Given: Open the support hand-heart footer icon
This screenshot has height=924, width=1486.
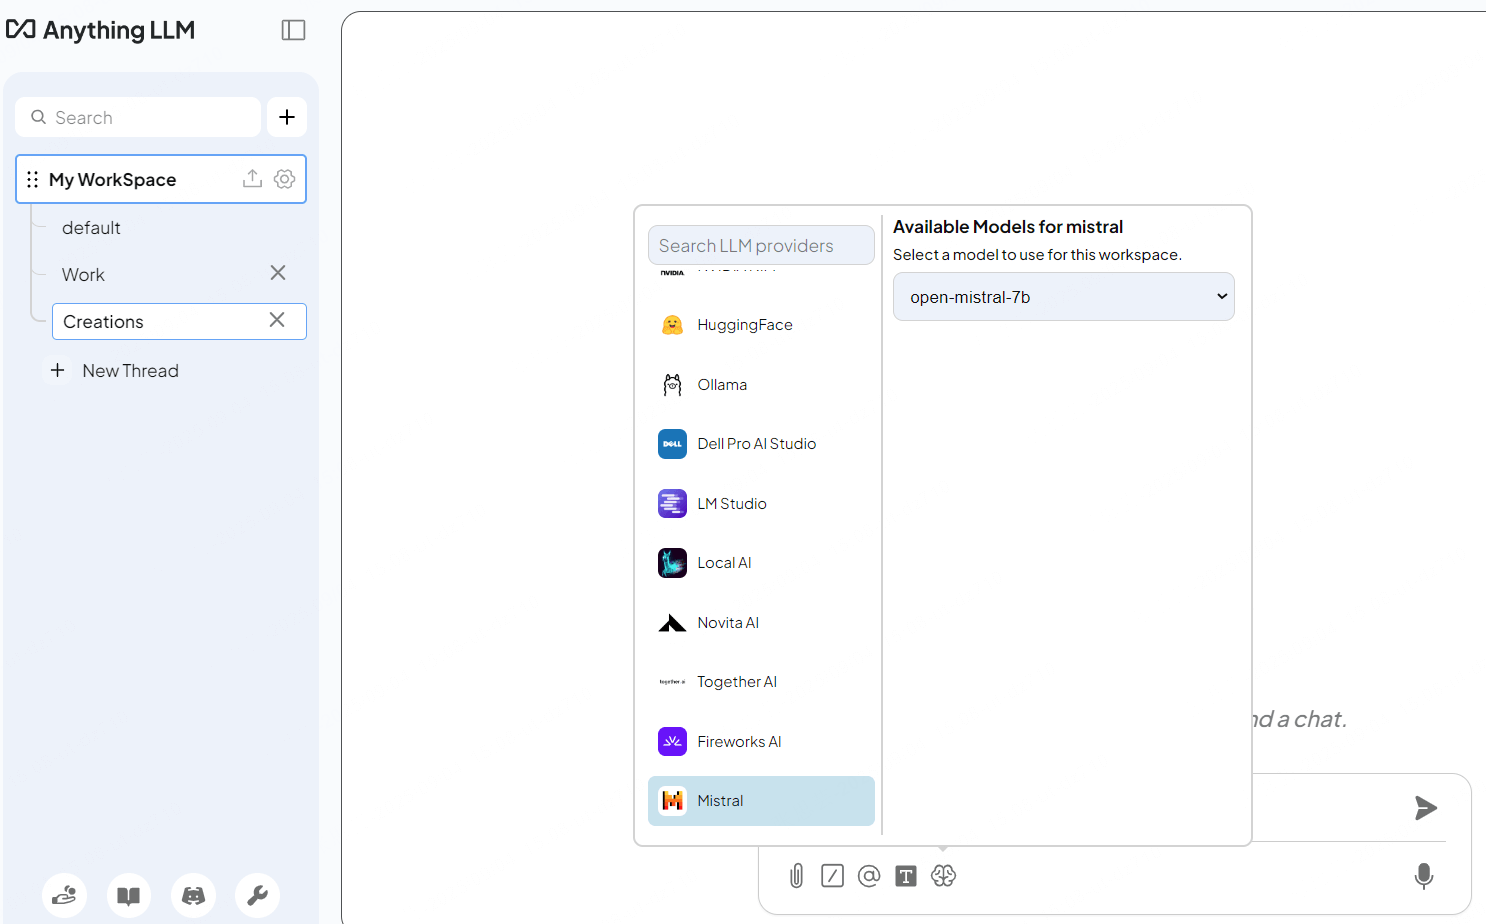Looking at the screenshot, I should click(x=64, y=895).
